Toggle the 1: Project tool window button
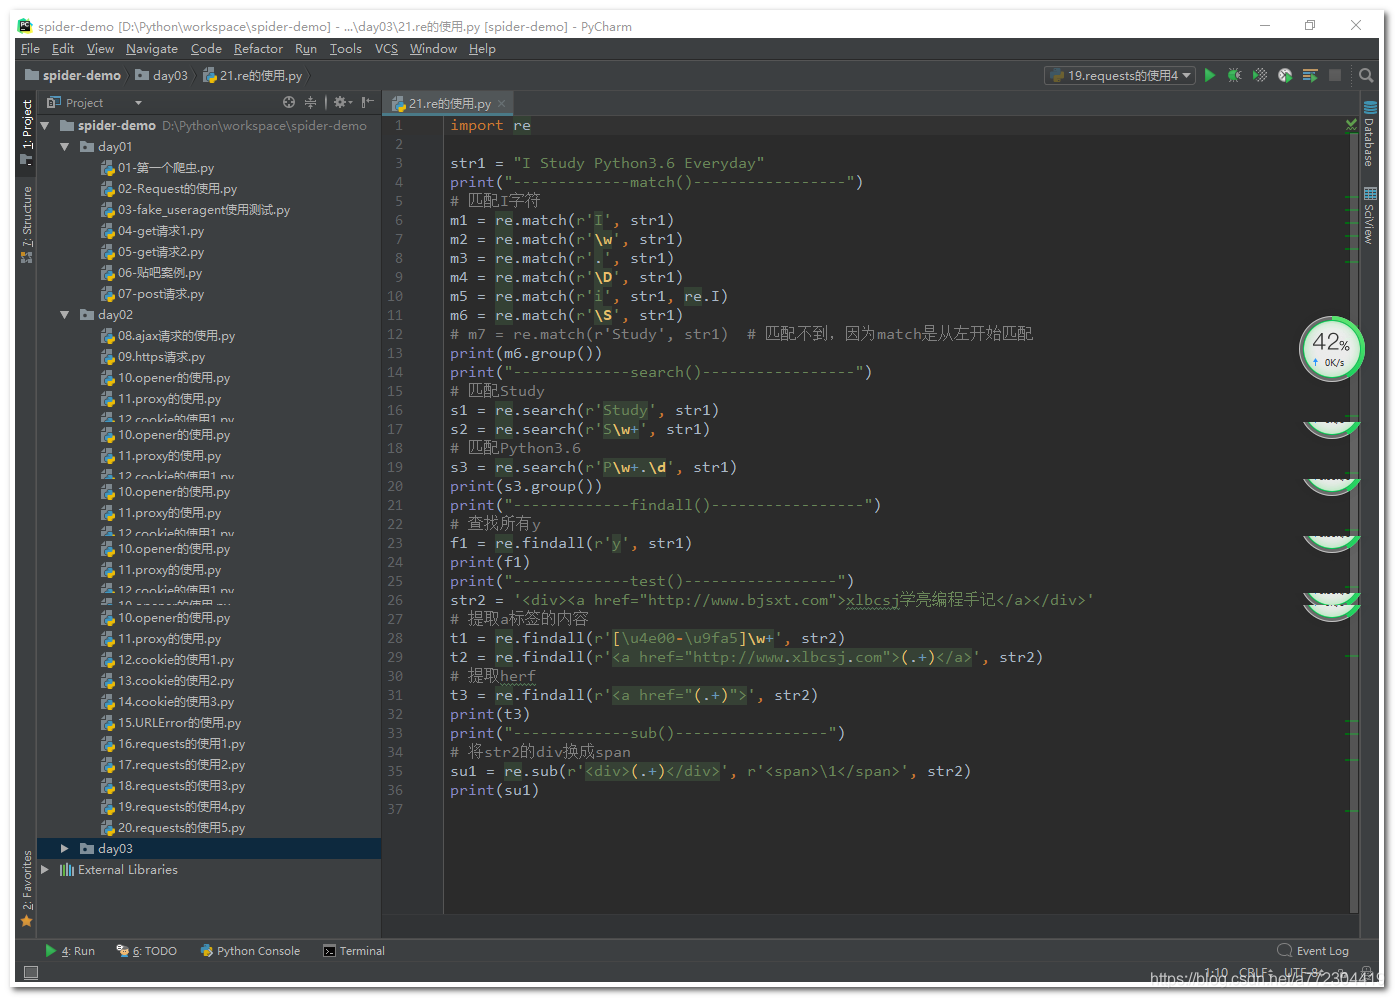The width and height of the screenshot is (1395, 998). (x=27, y=130)
